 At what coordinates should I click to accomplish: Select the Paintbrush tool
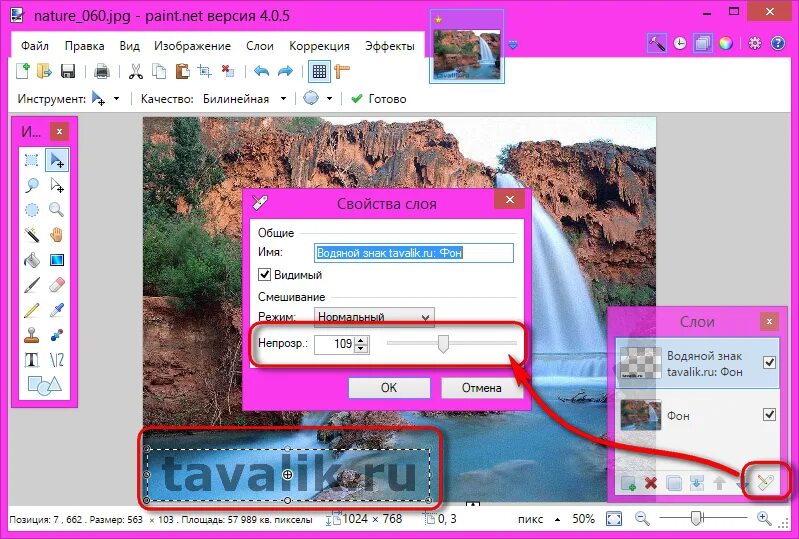coord(32,285)
